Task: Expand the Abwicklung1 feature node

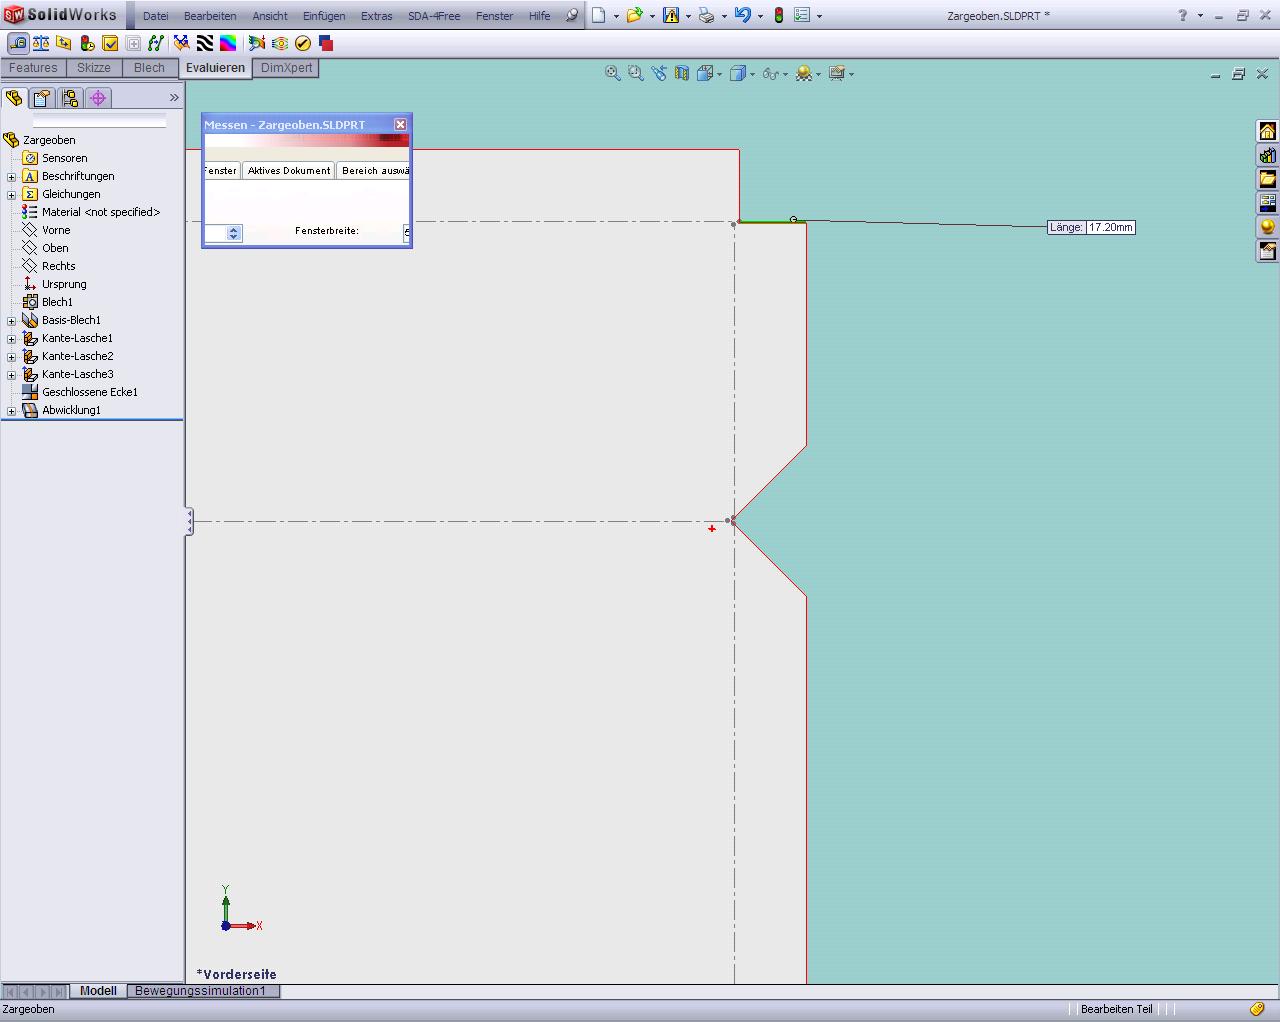Action: click(11, 411)
